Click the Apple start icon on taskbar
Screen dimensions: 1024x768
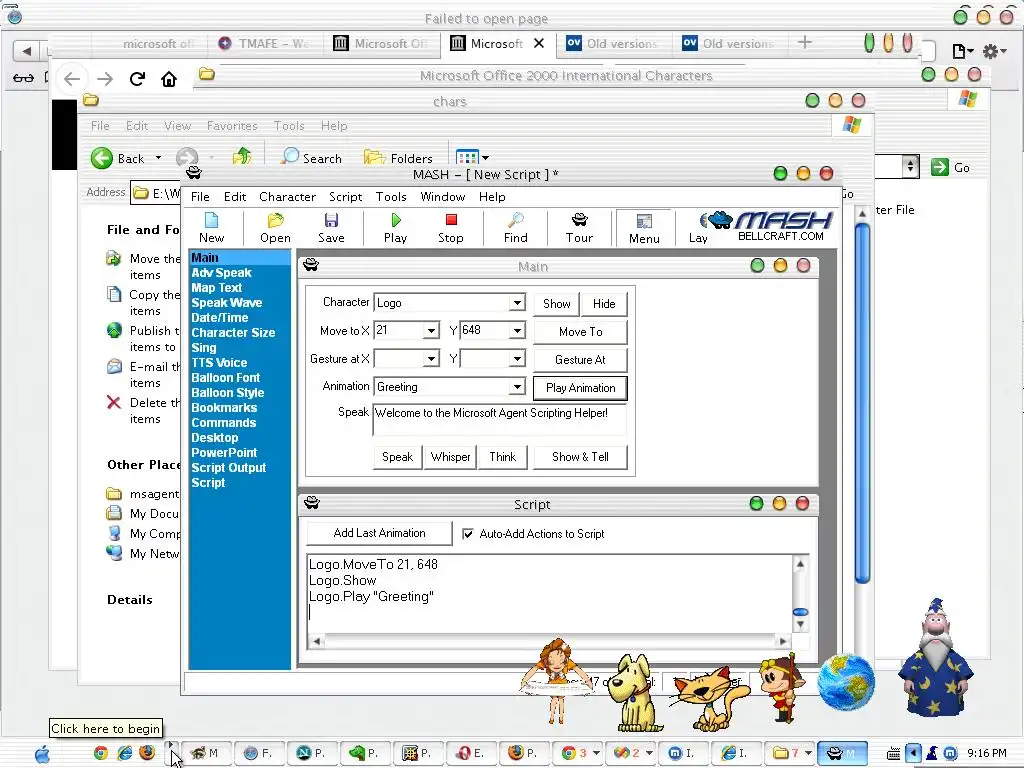tap(42, 754)
